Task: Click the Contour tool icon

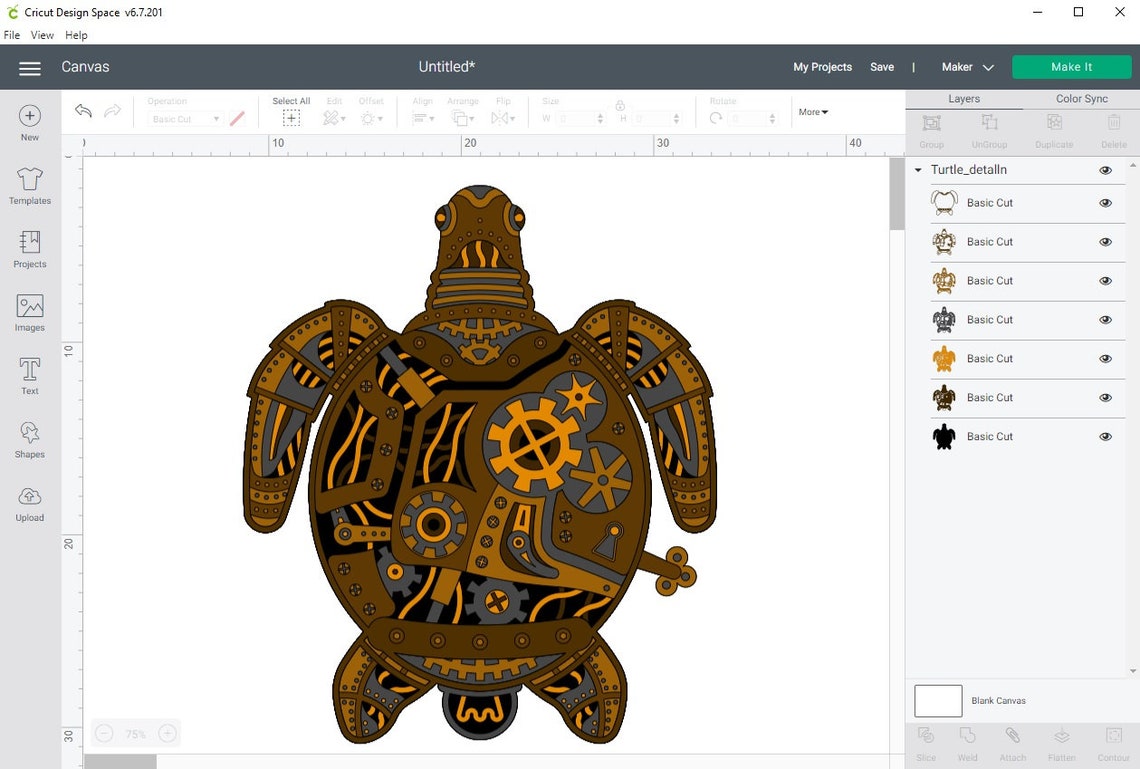Action: coord(1114,736)
